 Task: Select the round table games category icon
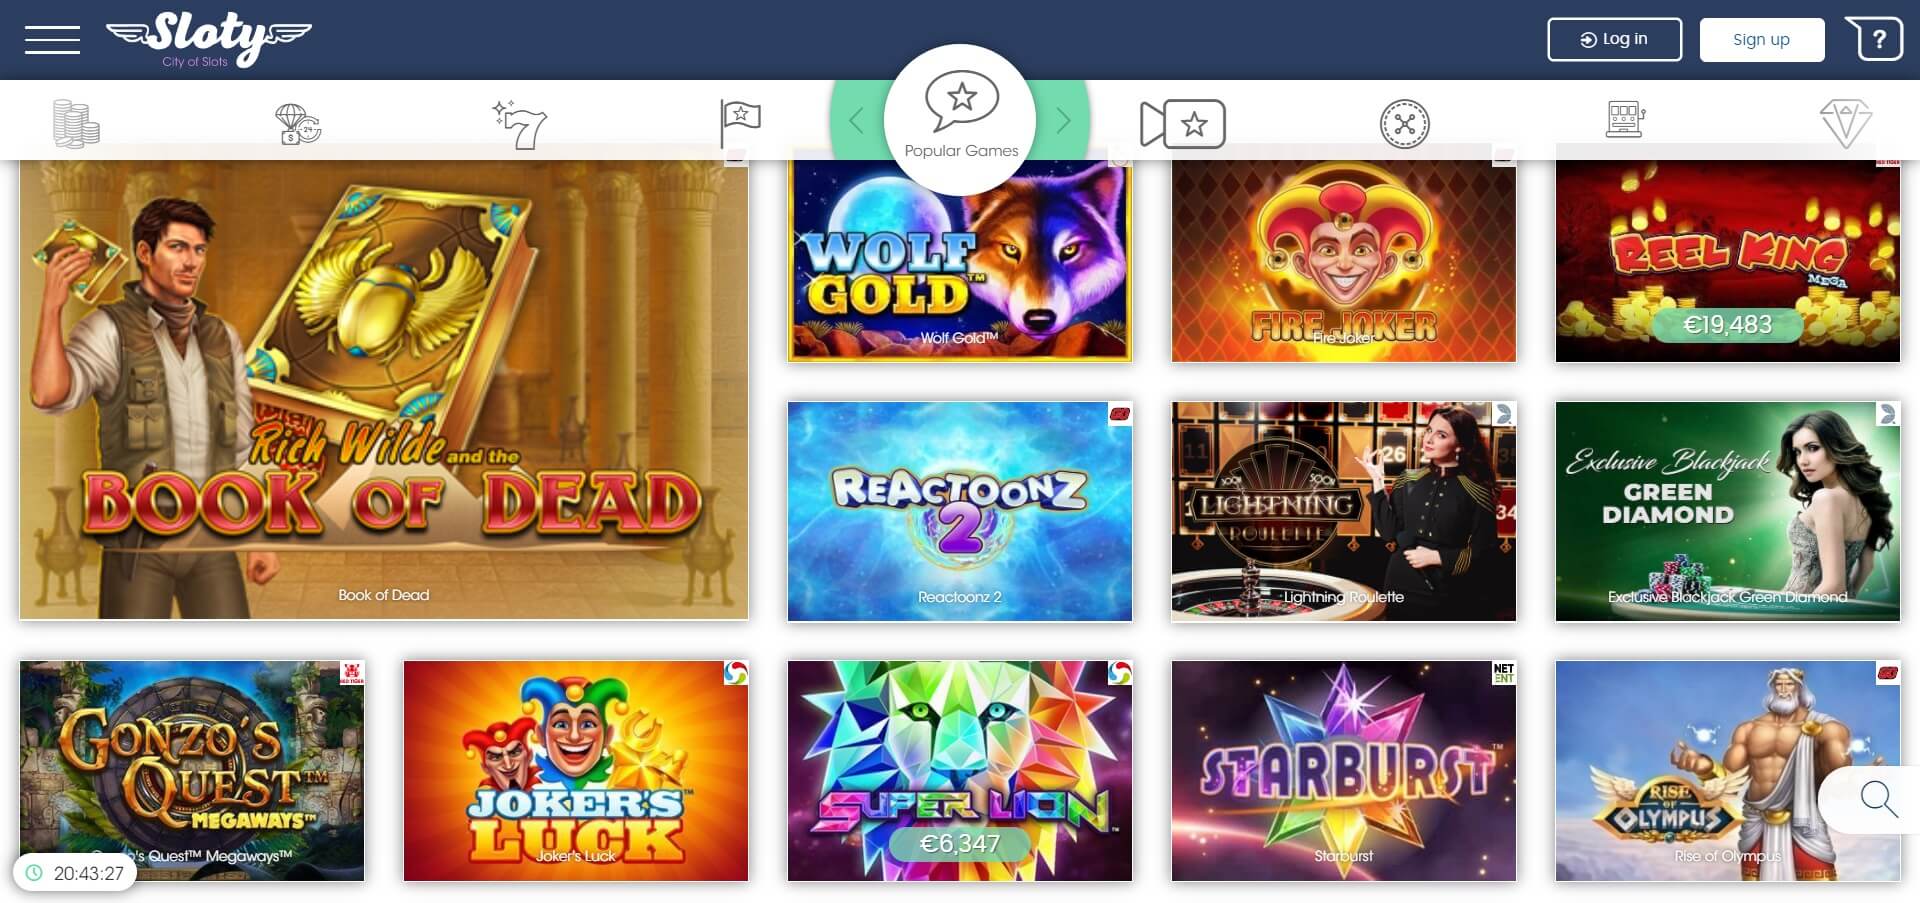click(x=1405, y=124)
